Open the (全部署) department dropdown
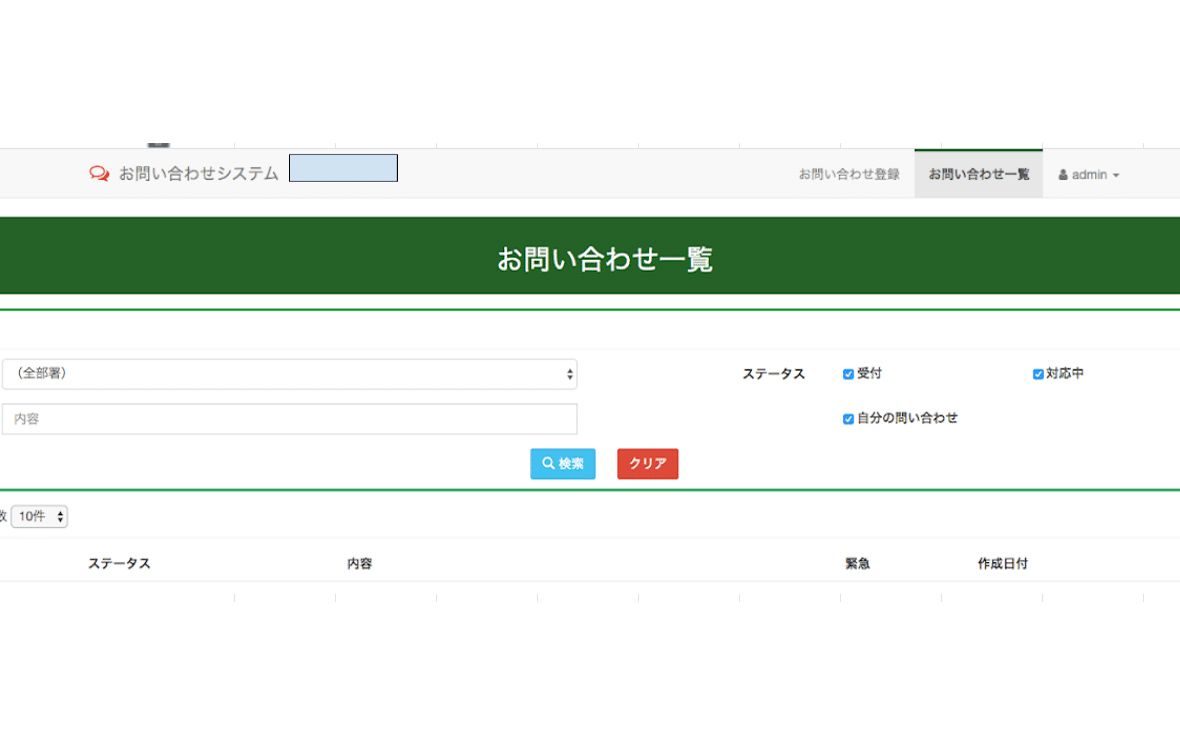This screenshot has width=1180, height=745. click(x=290, y=374)
